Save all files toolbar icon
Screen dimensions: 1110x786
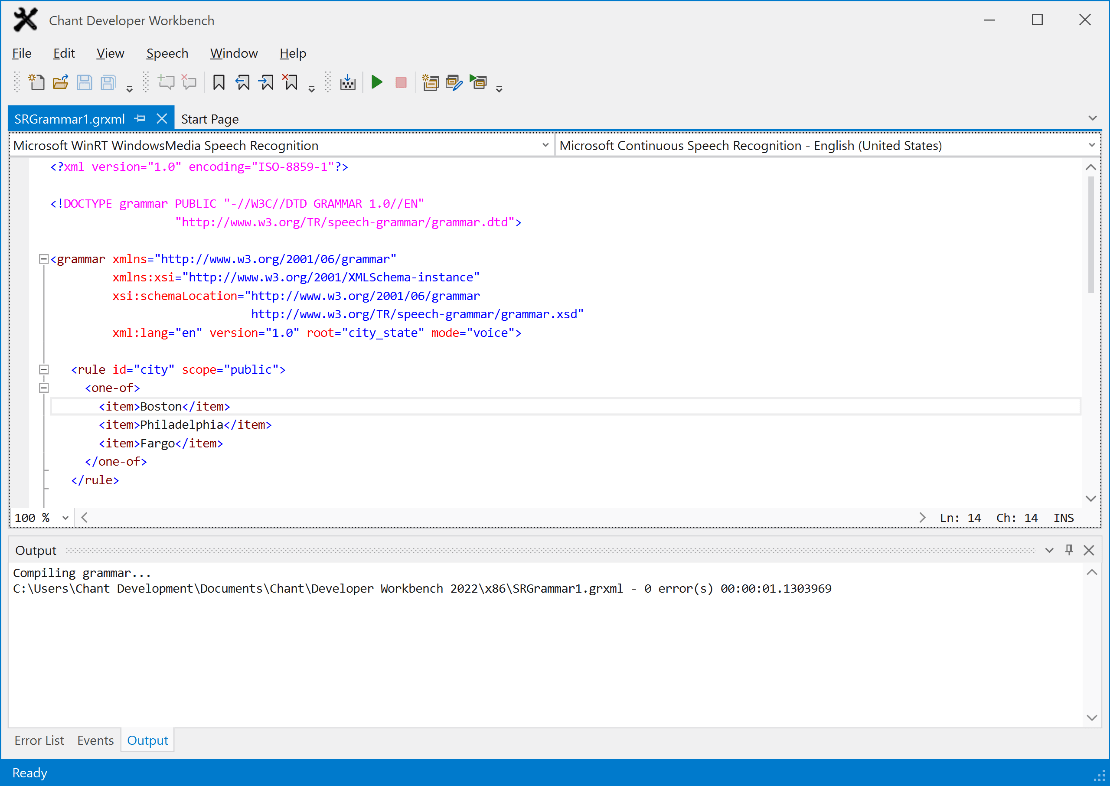point(108,82)
